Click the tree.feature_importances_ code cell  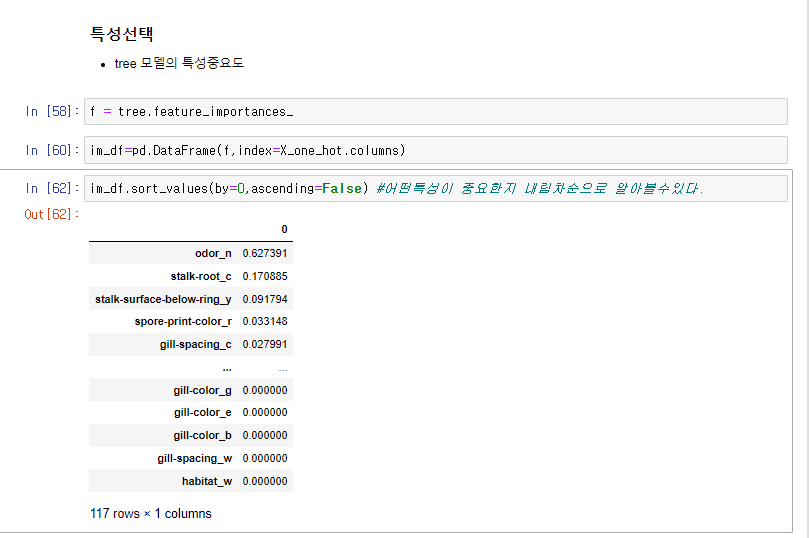(435, 111)
